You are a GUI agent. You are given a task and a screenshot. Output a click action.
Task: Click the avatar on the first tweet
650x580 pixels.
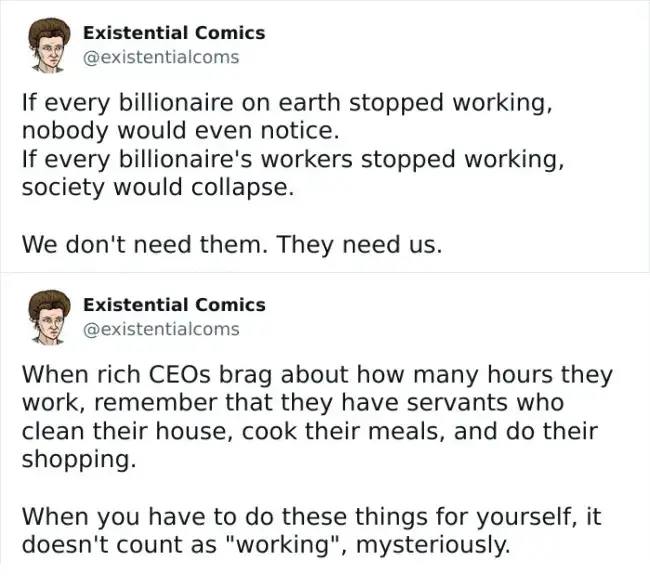[x=44, y=46]
